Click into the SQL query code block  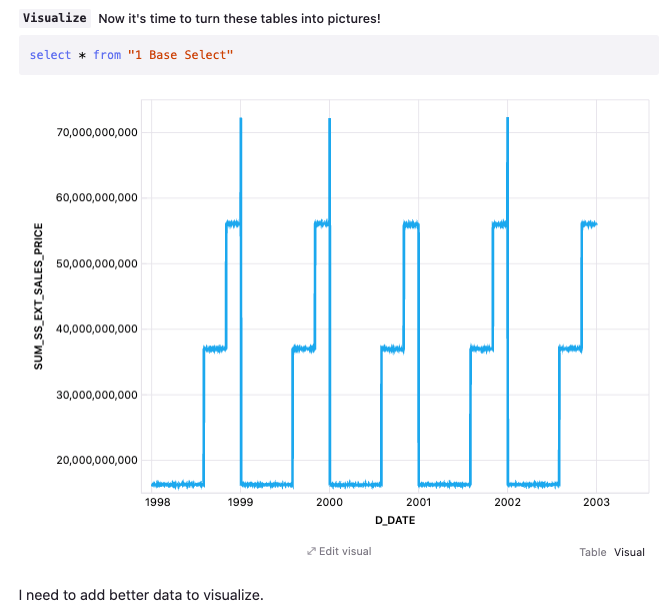pyautogui.click(x=400, y=55)
